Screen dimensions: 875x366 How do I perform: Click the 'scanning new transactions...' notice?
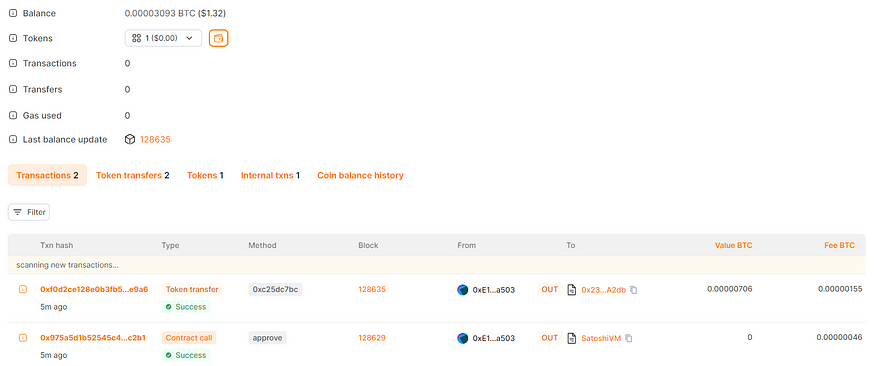68,264
